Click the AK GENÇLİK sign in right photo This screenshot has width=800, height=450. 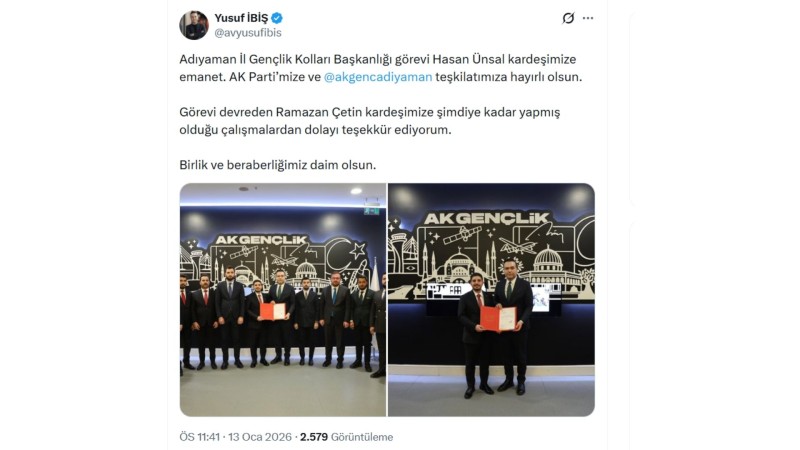coord(487,218)
